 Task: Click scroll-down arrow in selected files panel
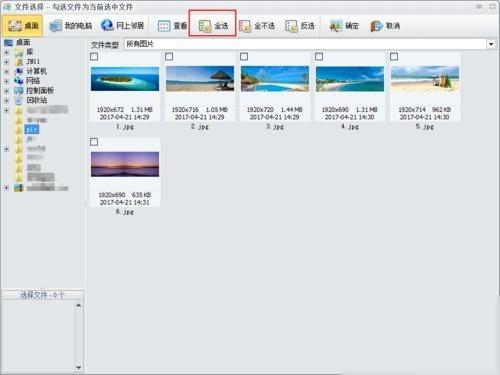tap(79, 367)
